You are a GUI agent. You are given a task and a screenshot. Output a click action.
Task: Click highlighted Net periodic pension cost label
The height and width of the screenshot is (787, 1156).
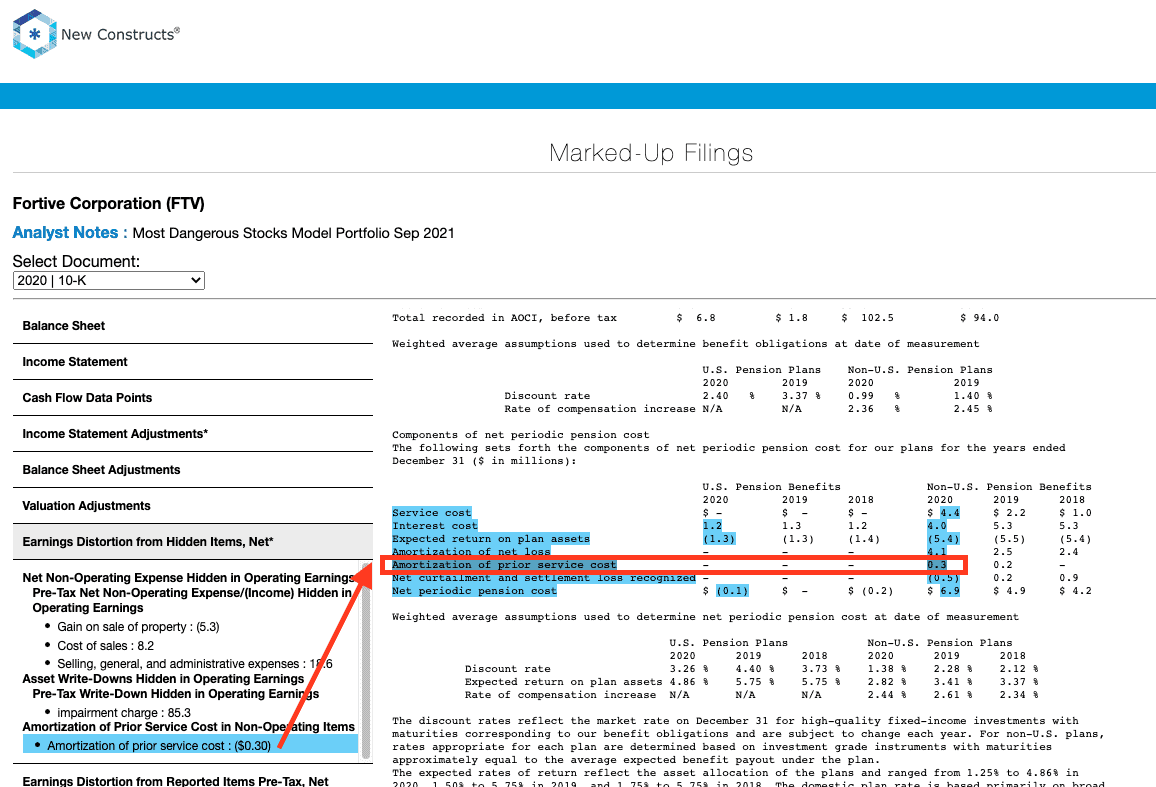click(x=474, y=591)
